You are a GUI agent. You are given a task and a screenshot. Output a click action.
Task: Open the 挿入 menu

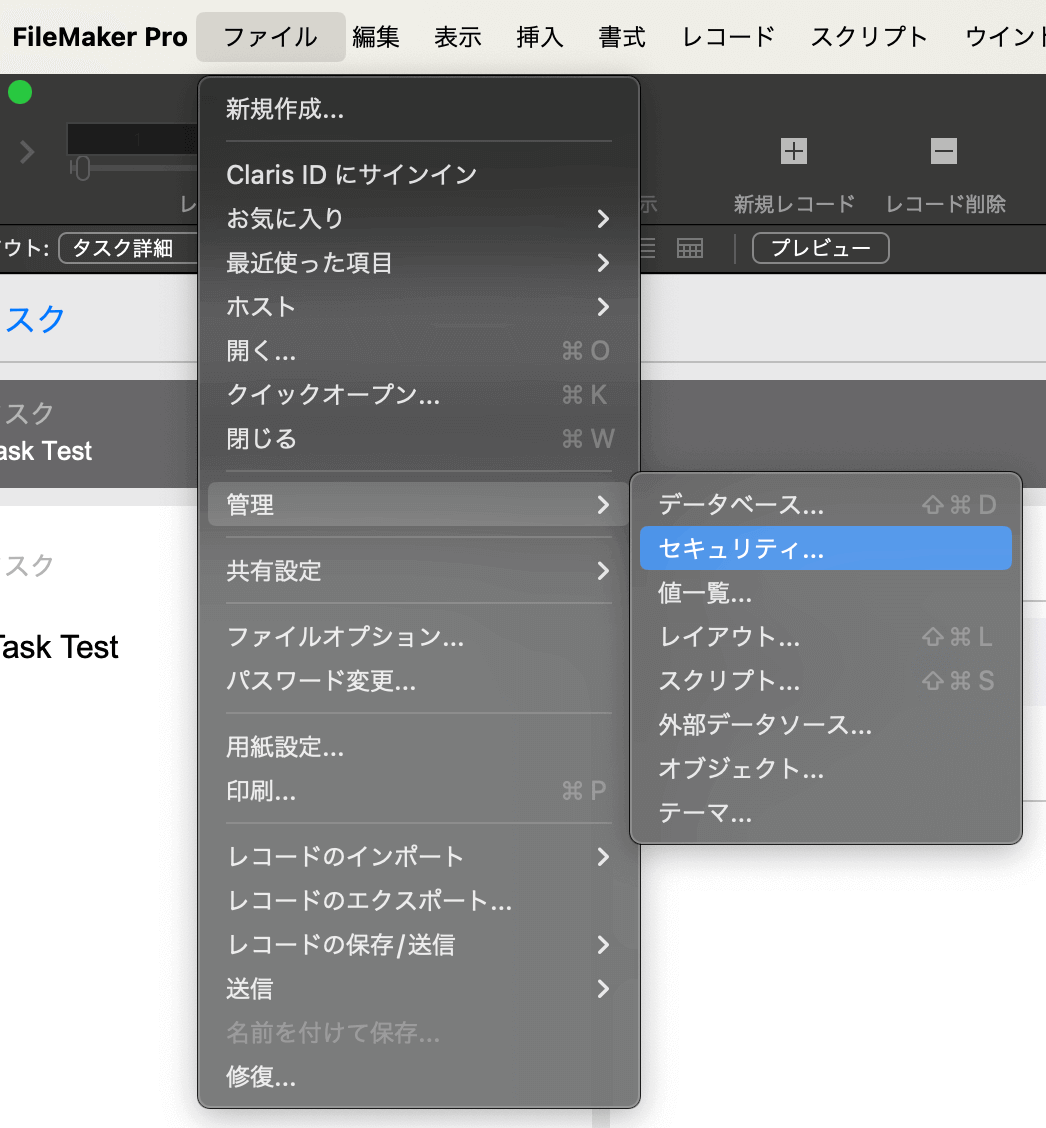tap(540, 37)
